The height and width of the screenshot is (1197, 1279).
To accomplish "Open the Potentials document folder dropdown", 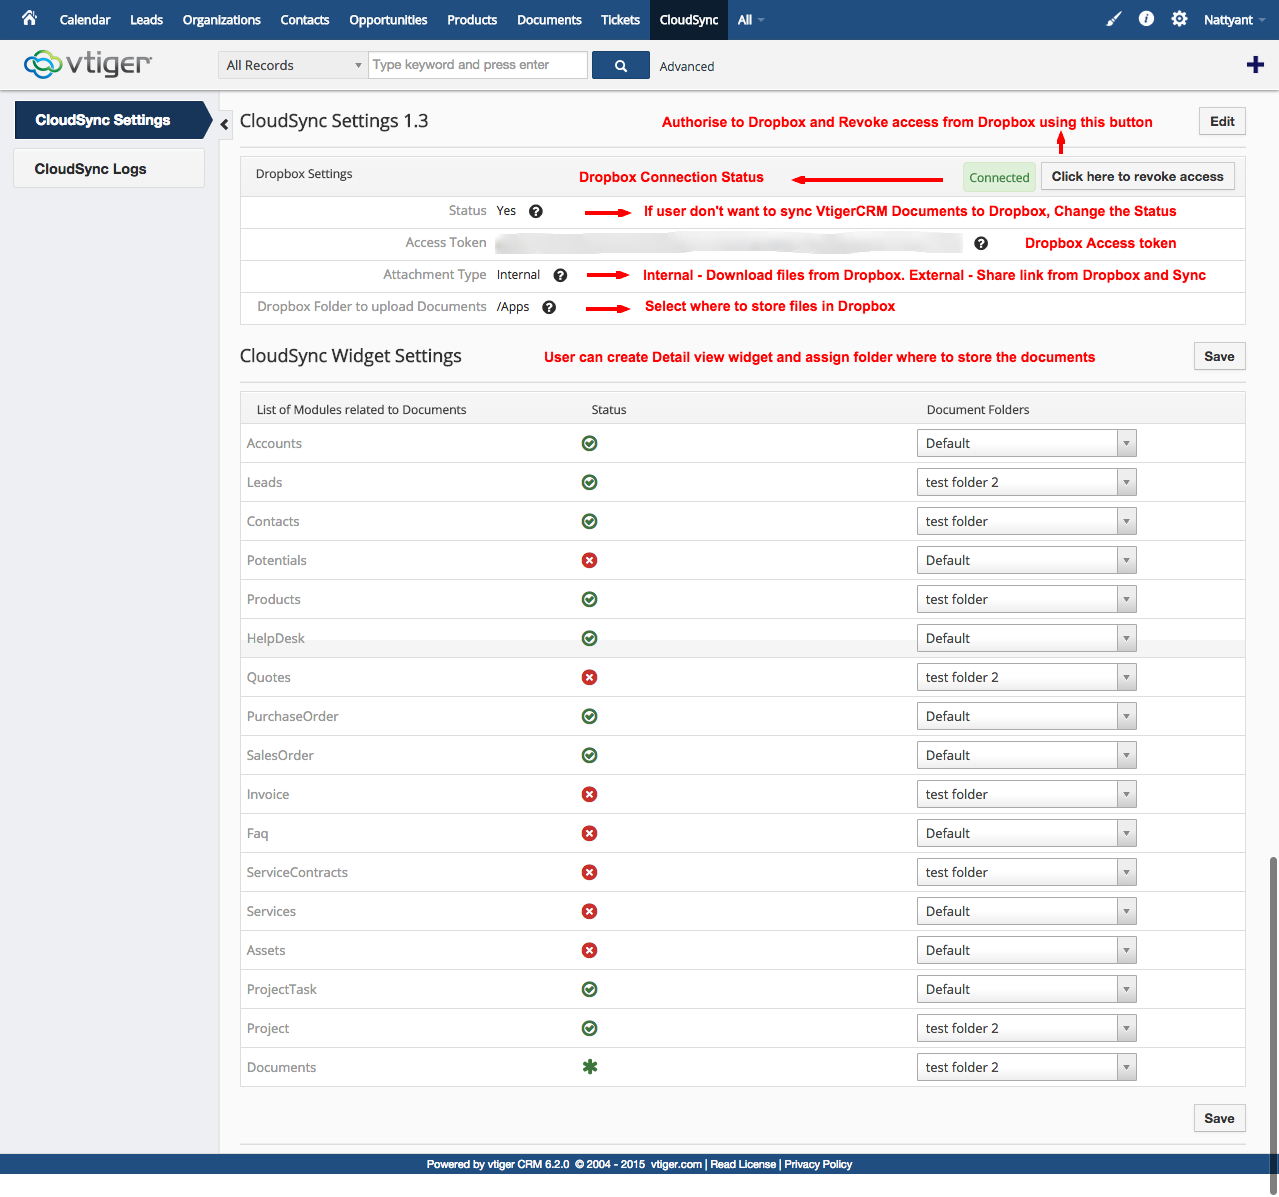I will click(1027, 560).
